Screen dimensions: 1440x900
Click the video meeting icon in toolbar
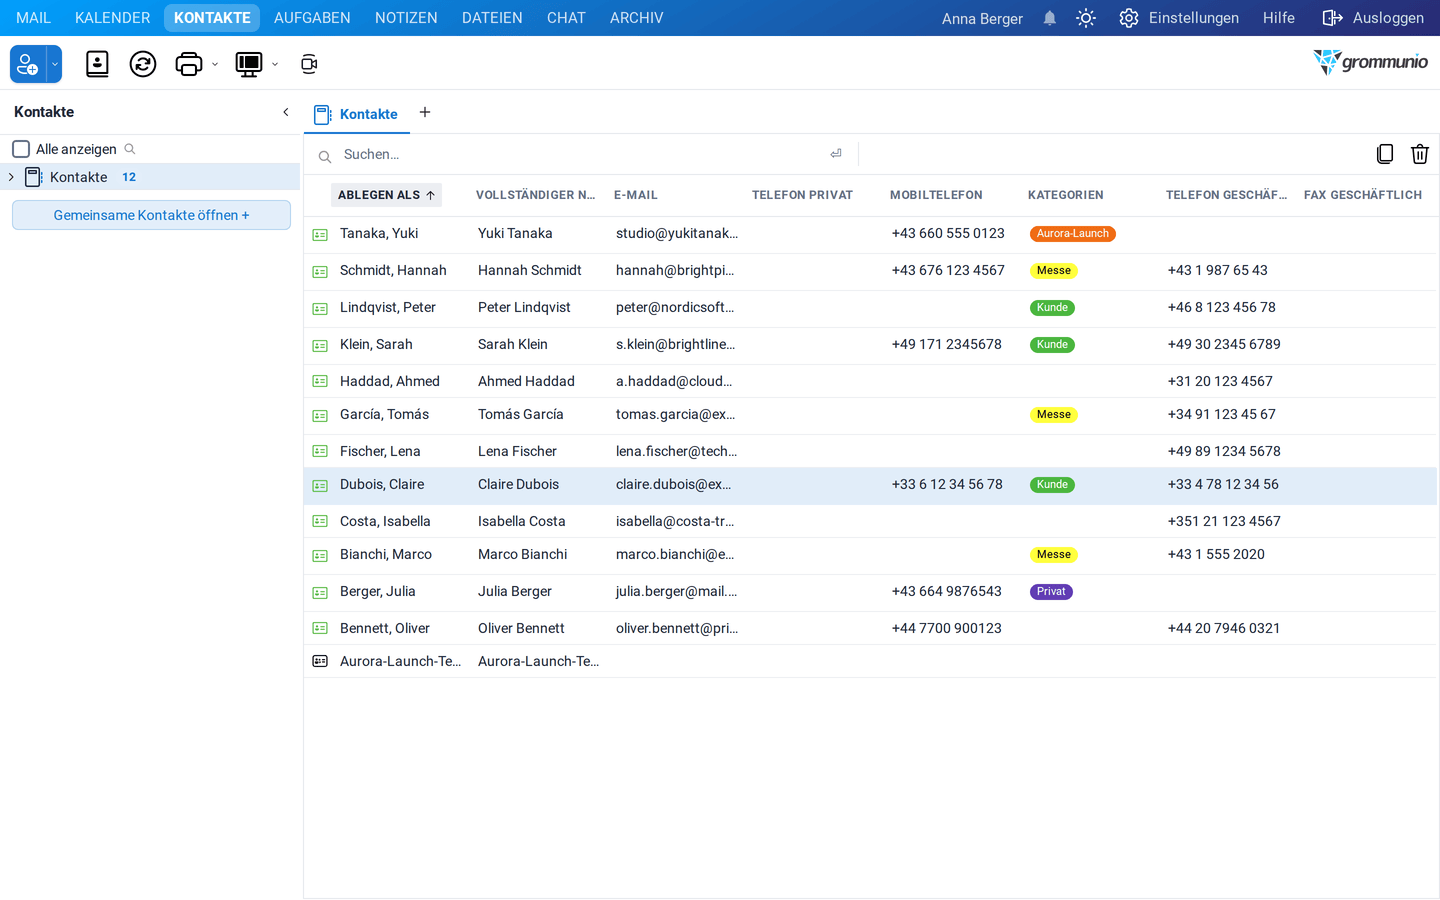[x=309, y=64]
